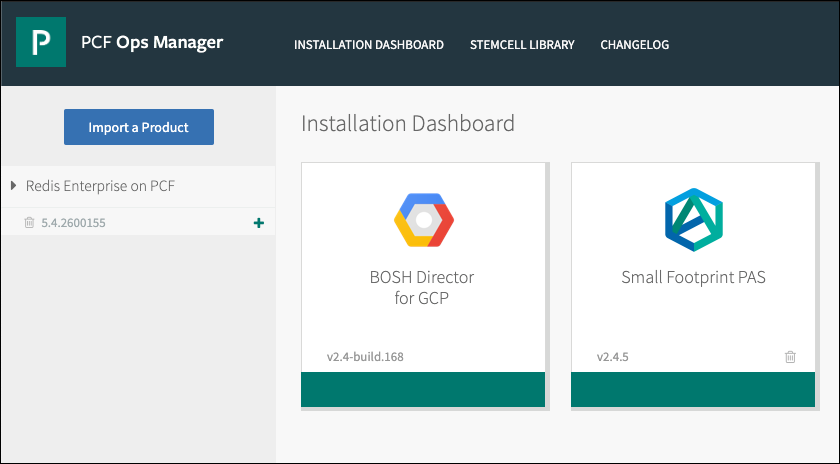Click the Pivotal P logo
This screenshot has width=840, height=464.
tap(41, 43)
